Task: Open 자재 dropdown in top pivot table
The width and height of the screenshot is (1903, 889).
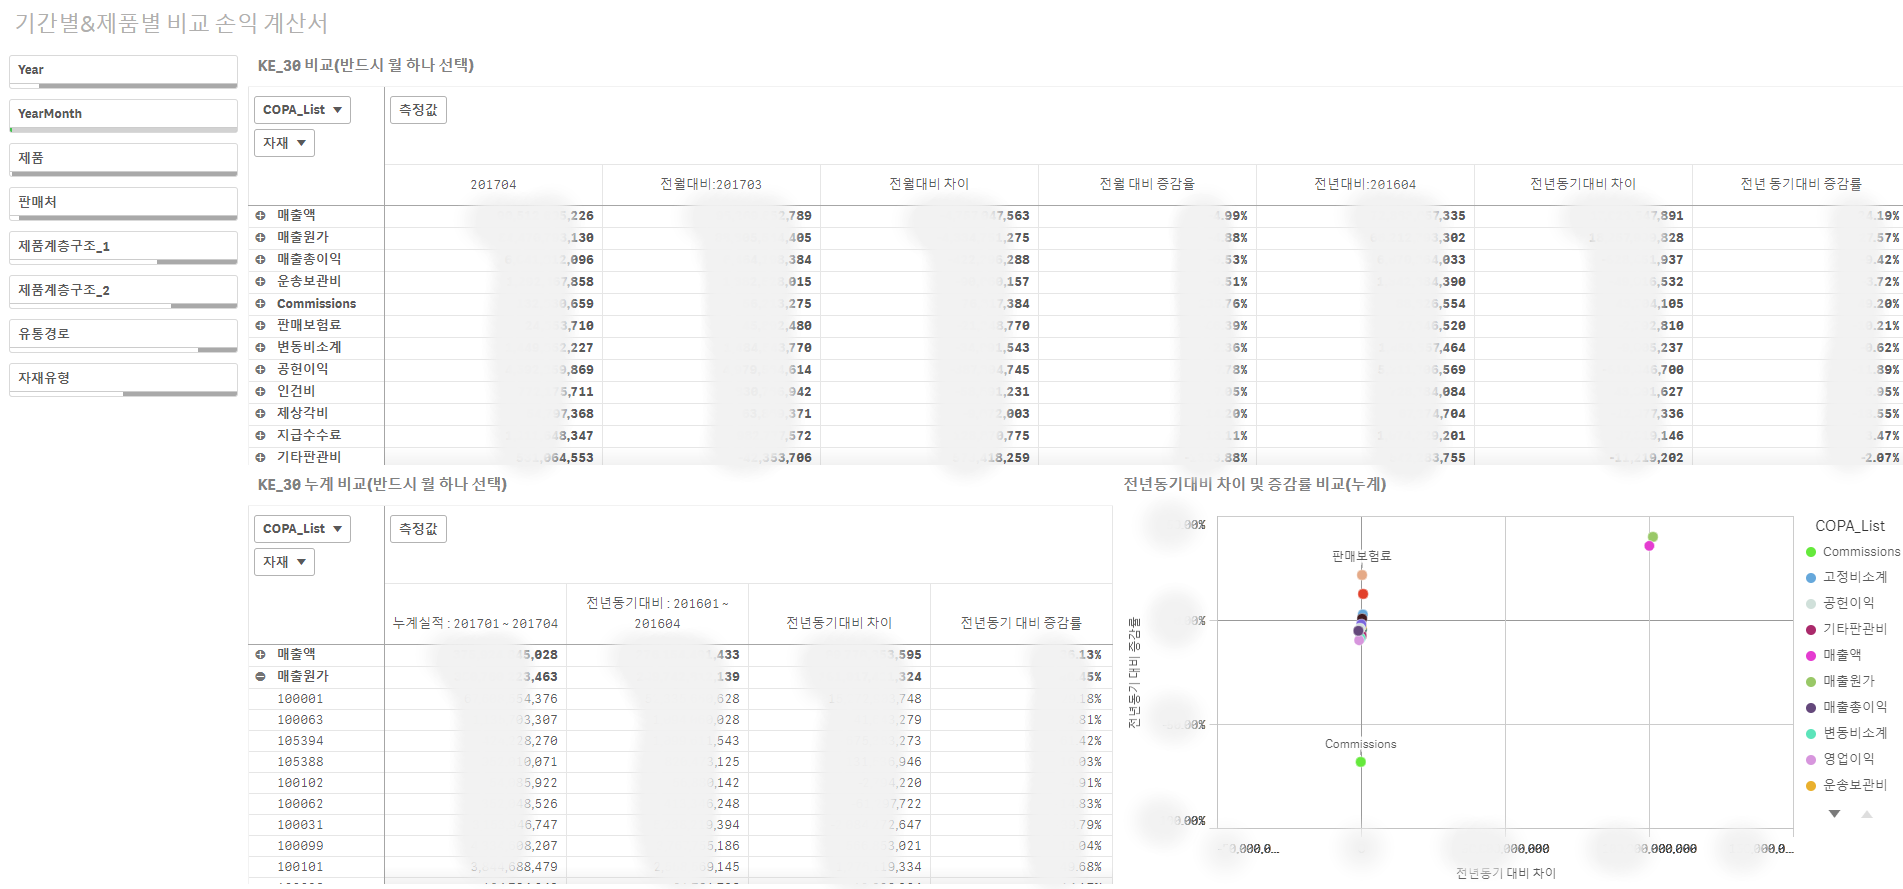Action: click(284, 143)
